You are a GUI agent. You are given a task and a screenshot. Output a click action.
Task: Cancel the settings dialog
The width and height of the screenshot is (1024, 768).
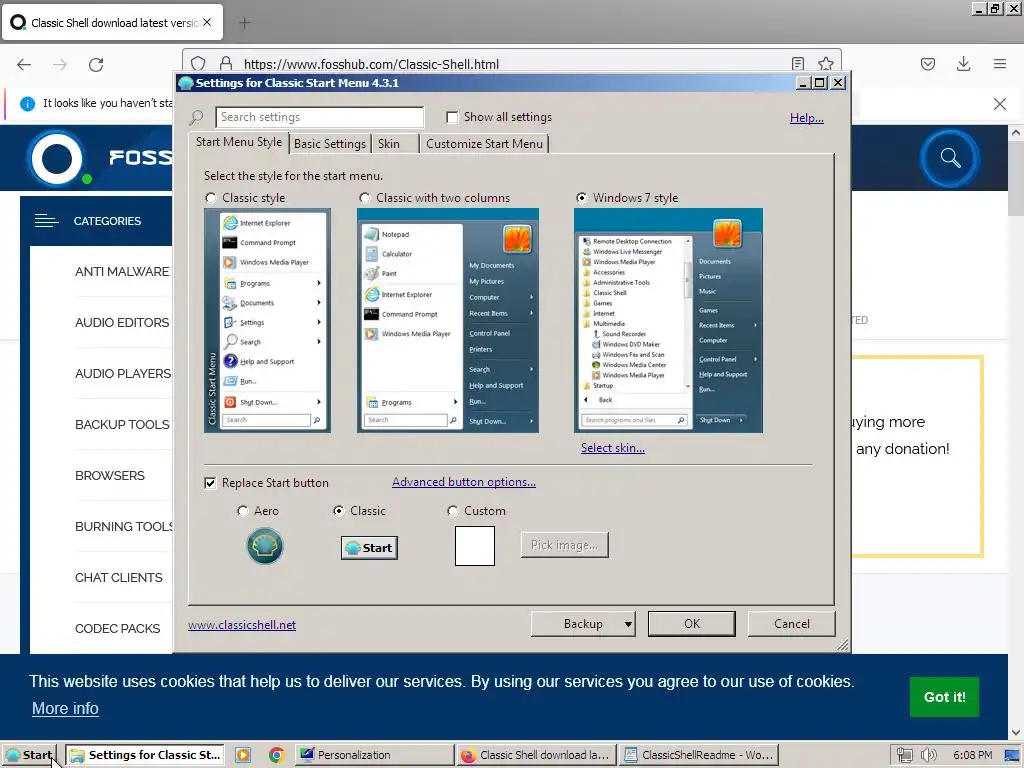(x=792, y=624)
